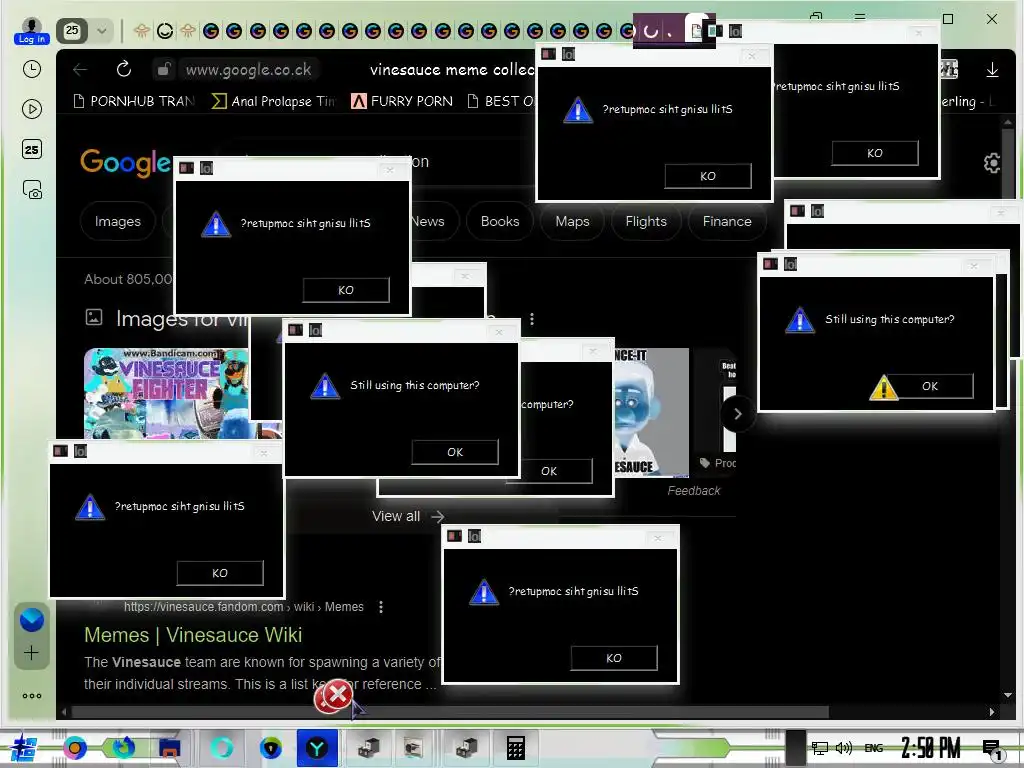The height and width of the screenshot is (768, 1024).
Task: Click the yellow warning triangle in right dialog
Action: coord(884,387)
